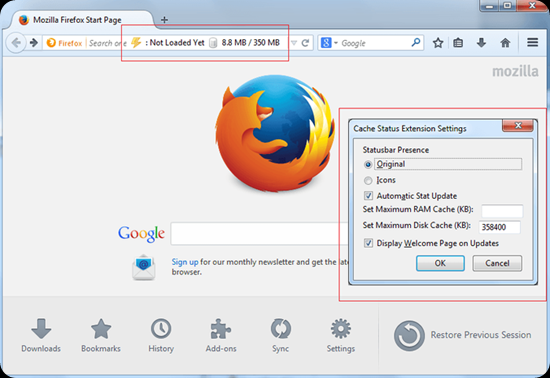Open Sync from the start page launcher

pos(281,335)
